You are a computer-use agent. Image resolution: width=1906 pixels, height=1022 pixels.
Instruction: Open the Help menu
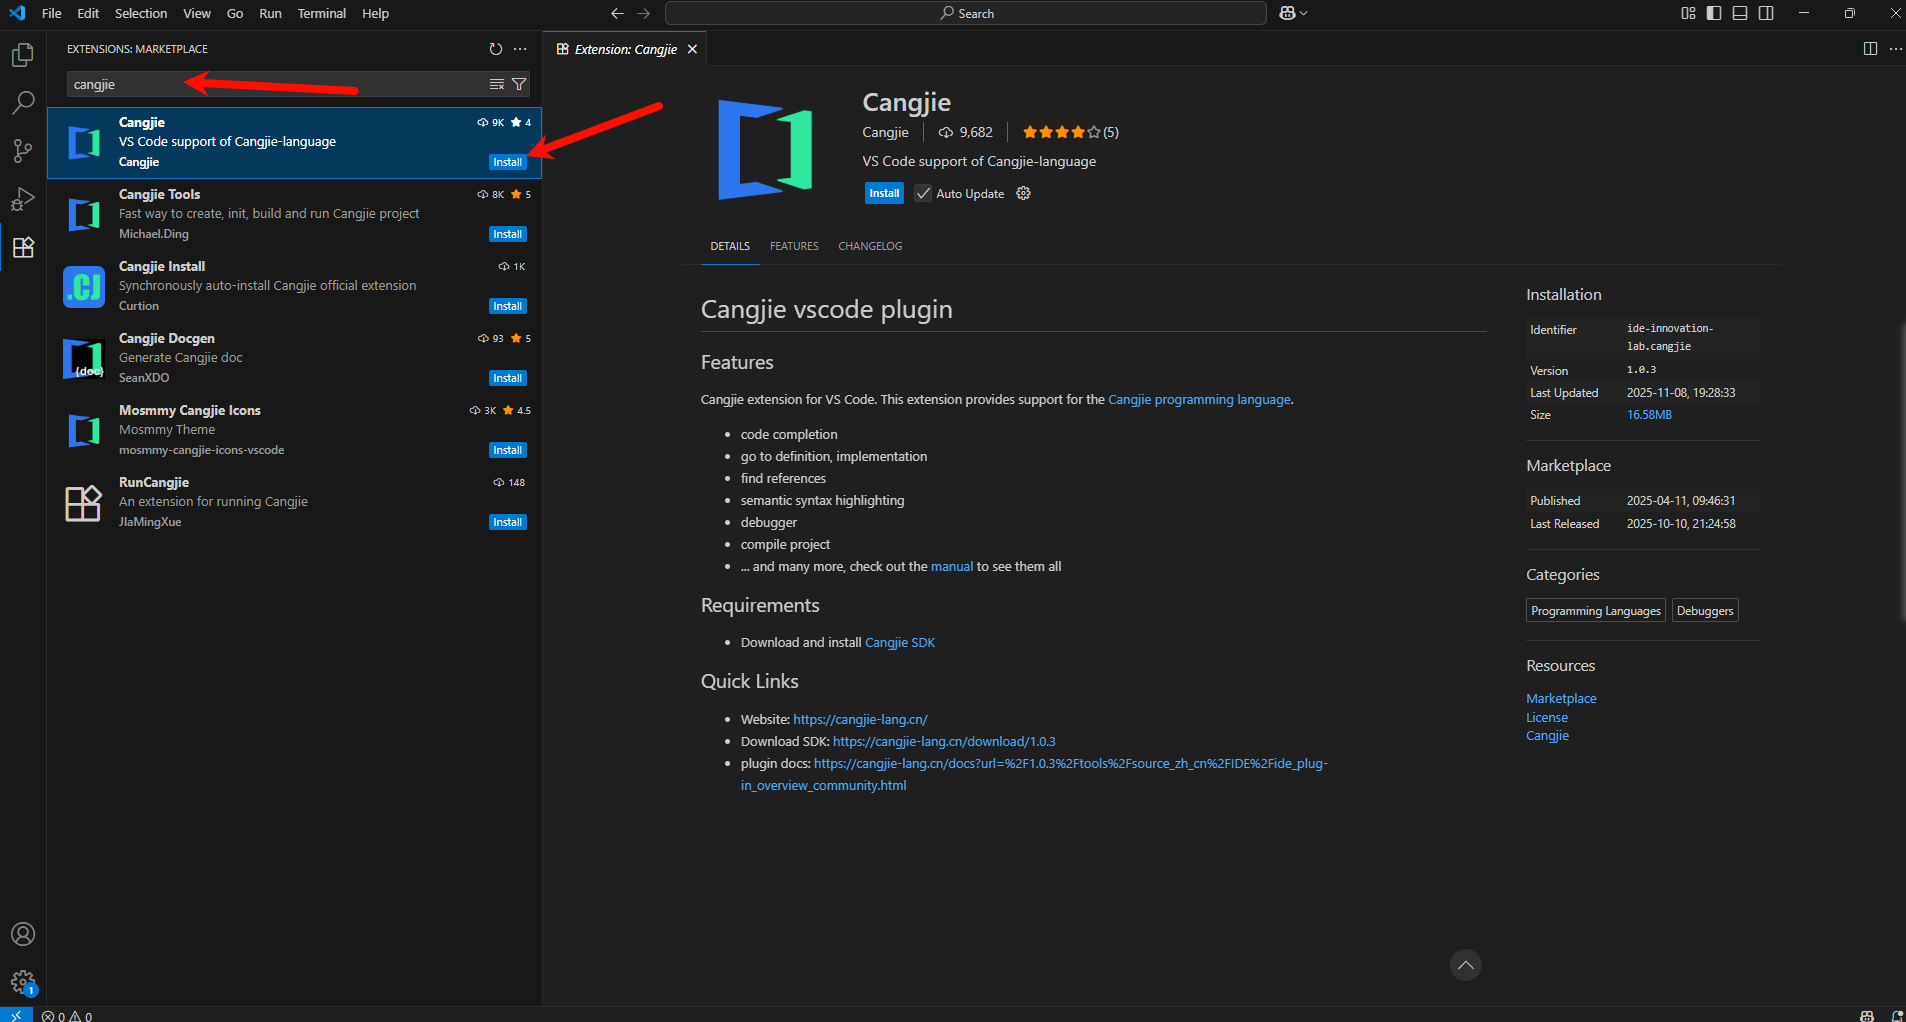[376, 13]
